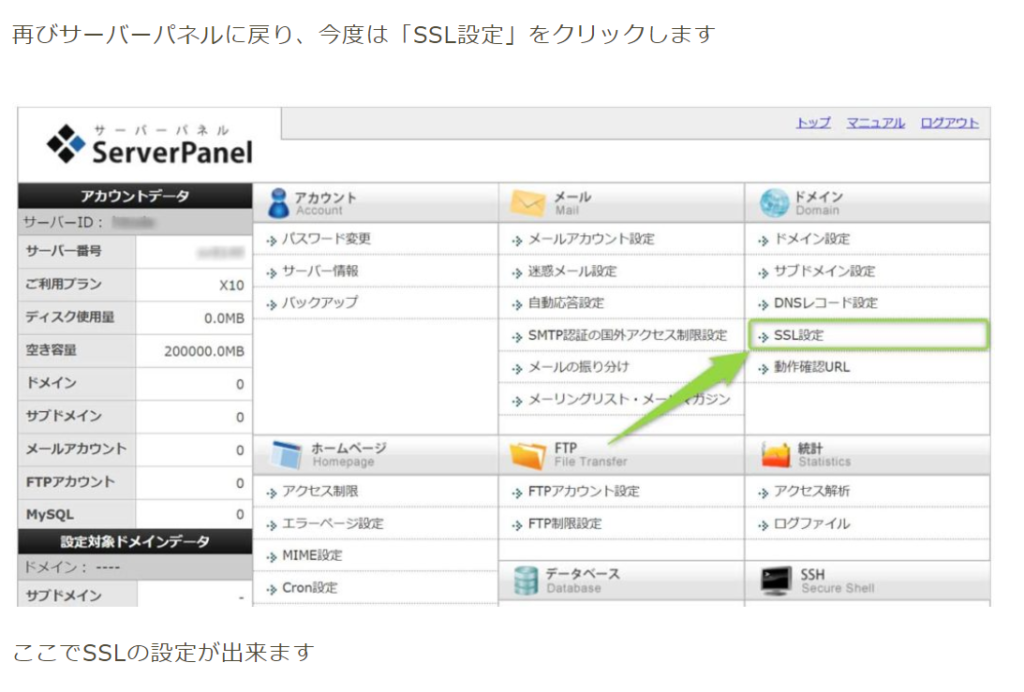This screenshot has width=1024, height=692.
Task: Click the 統計 Statistics section title
Action: pyautogui.click(x=824, y=454)
